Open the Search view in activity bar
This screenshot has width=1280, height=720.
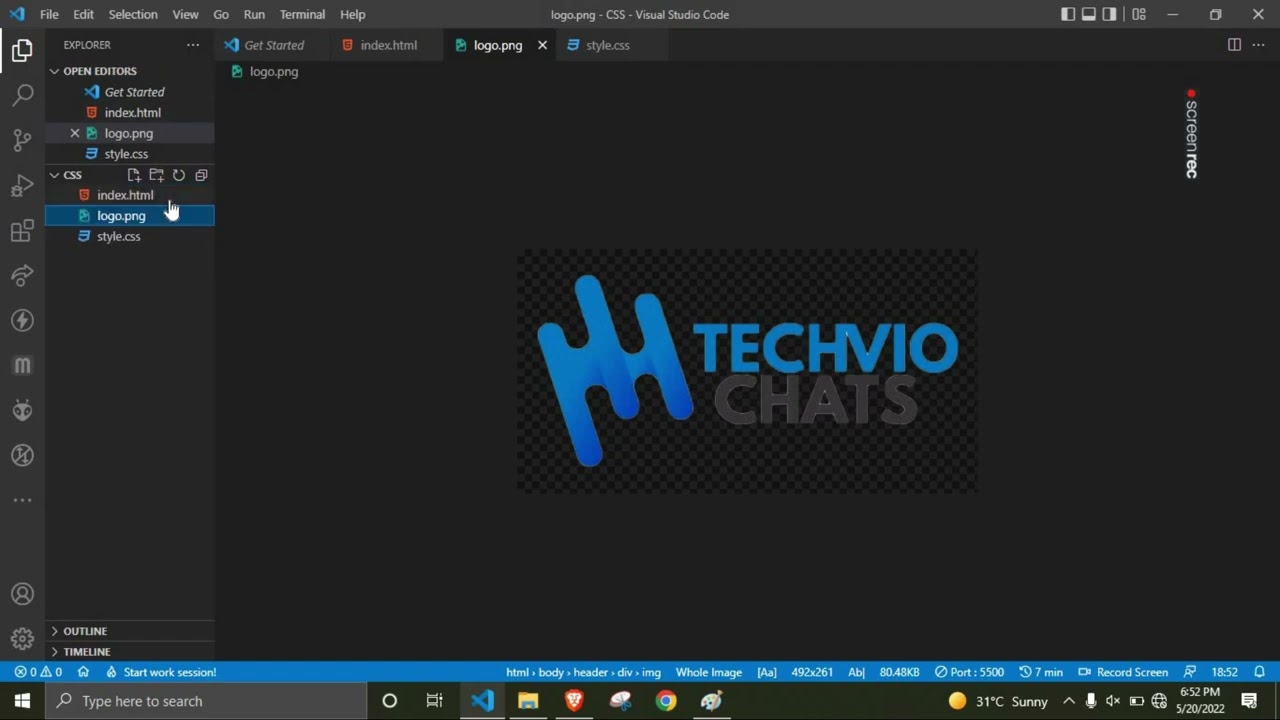coord(22,95)
